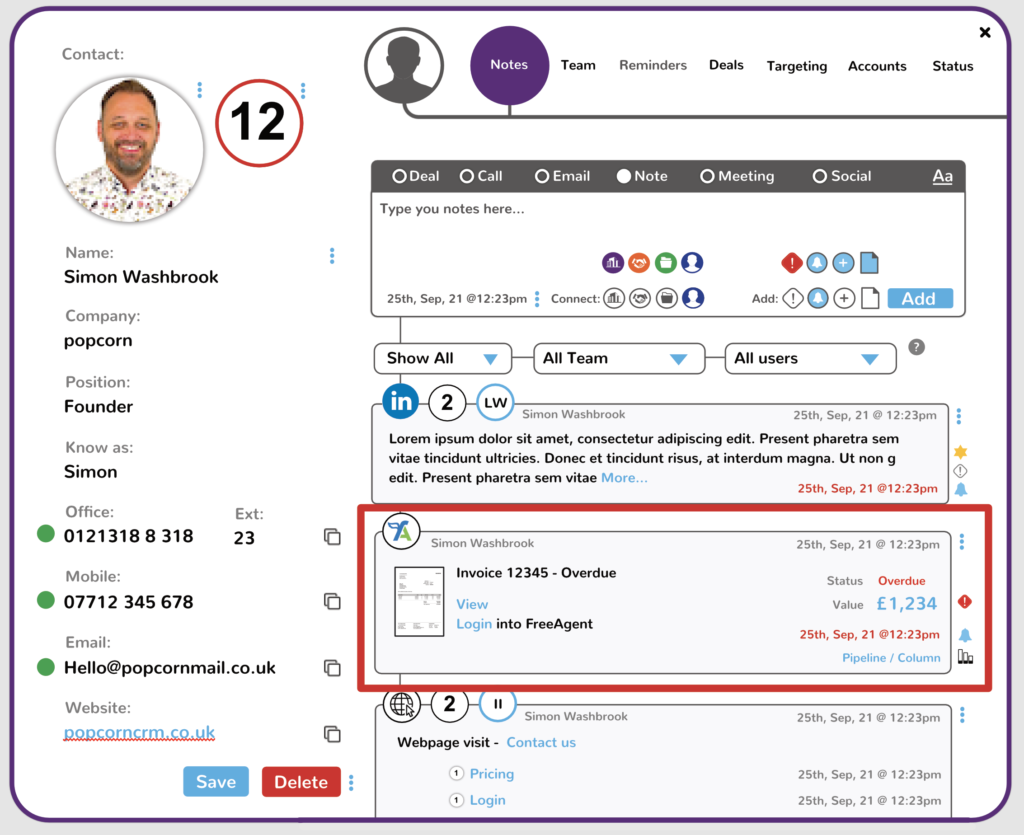Click the LinkedIn icon on the note
Screen dimensions: 1024x835
tap(401, 402)
